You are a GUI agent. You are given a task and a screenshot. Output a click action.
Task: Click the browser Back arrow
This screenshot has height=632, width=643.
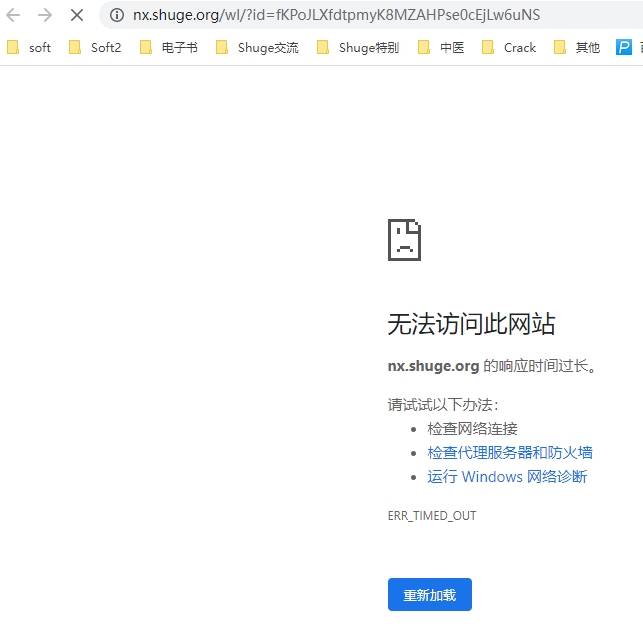(x=14, y=15)
